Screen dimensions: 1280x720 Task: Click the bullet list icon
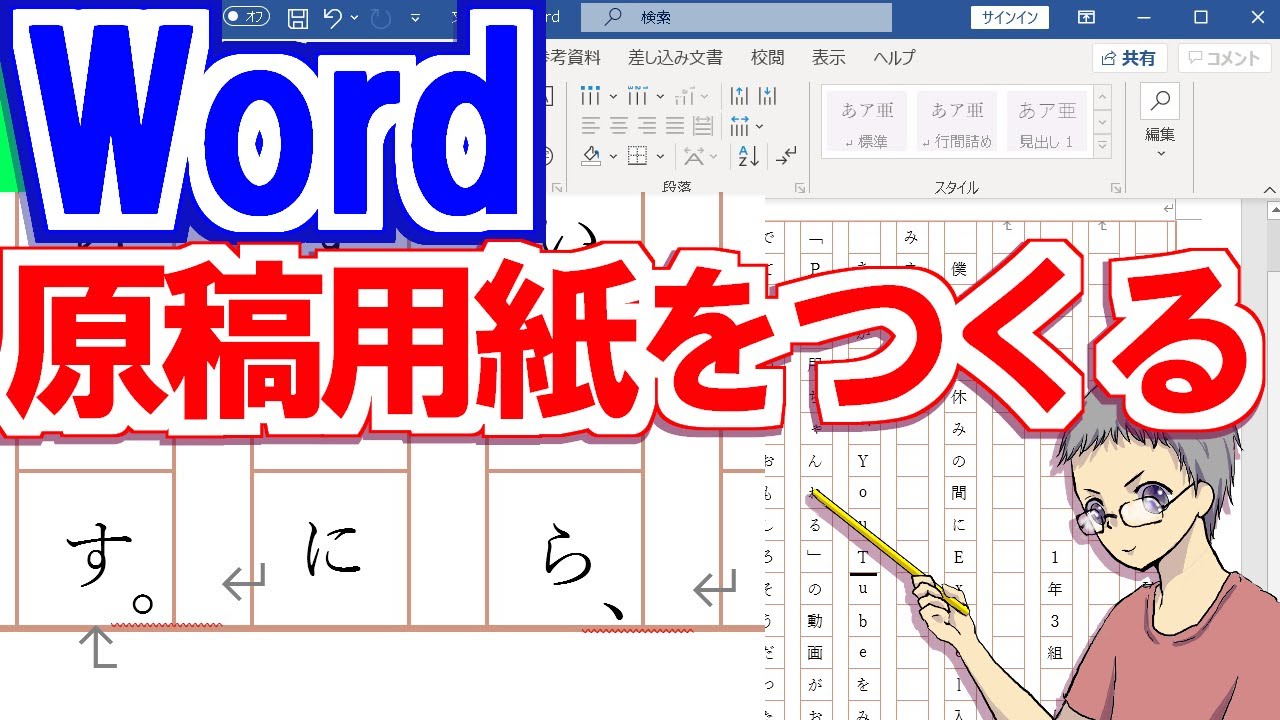pos(591,97)
